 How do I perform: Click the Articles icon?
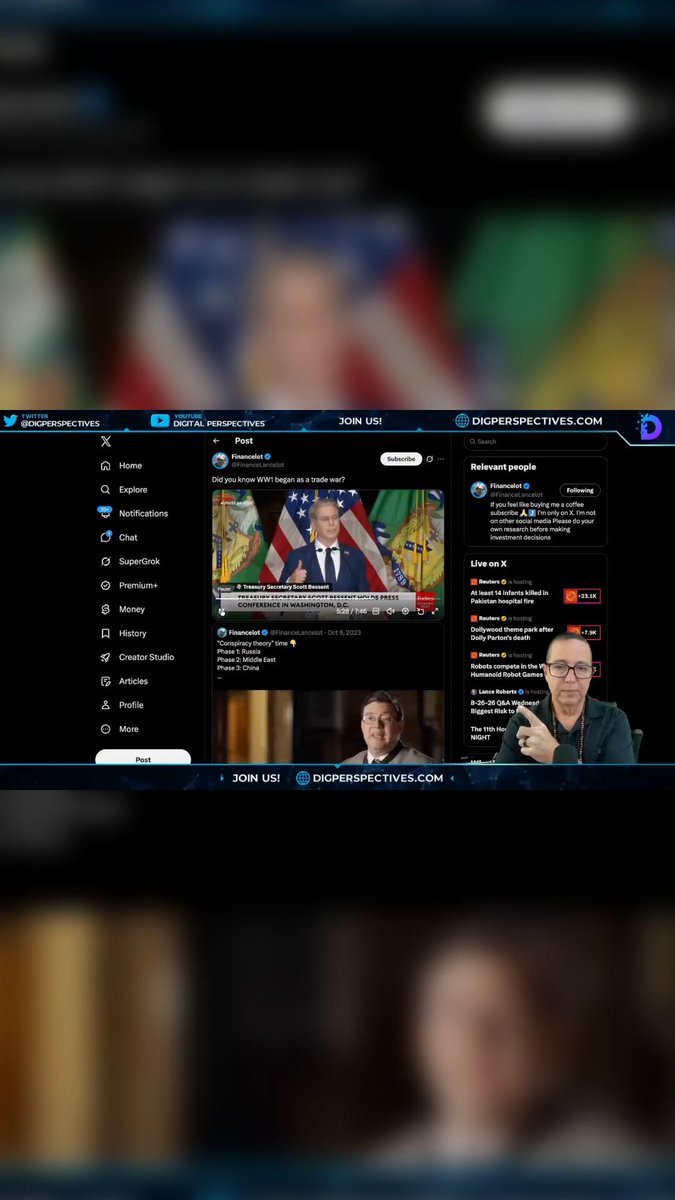pos(106,682)
